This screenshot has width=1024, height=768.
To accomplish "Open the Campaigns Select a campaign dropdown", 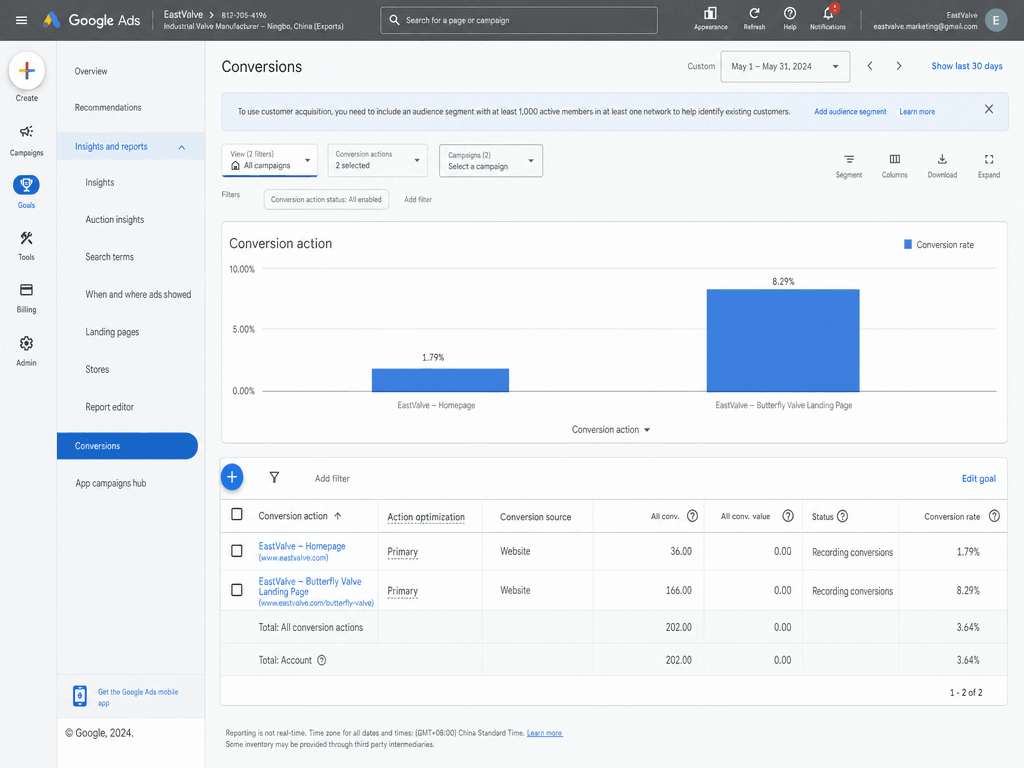I will (x=490, y=161).
